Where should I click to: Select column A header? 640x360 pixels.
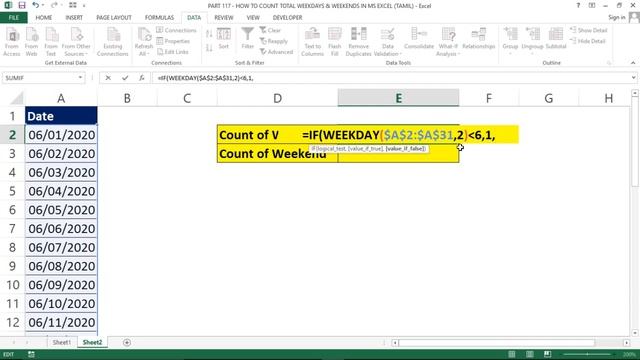61,98
